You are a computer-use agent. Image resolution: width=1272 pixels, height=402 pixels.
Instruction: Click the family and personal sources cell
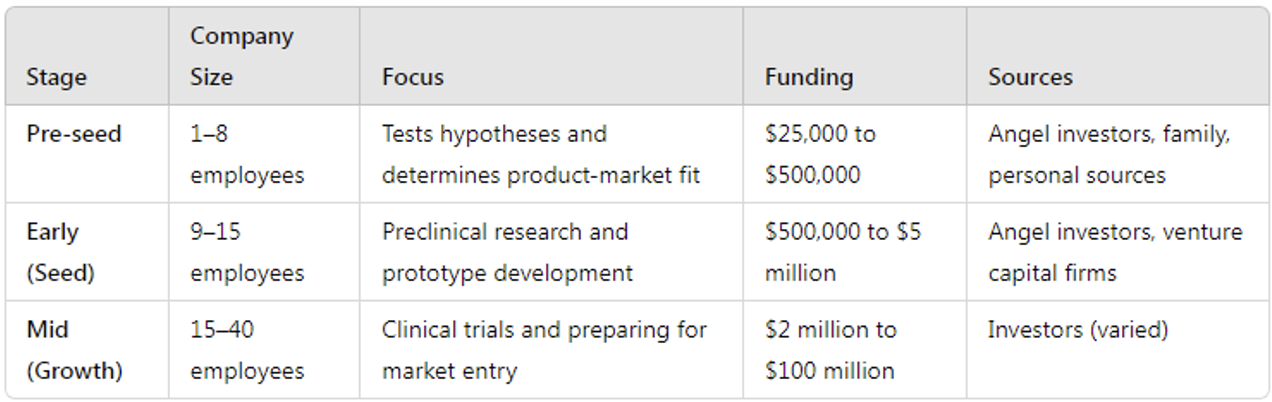point(1109,154)
